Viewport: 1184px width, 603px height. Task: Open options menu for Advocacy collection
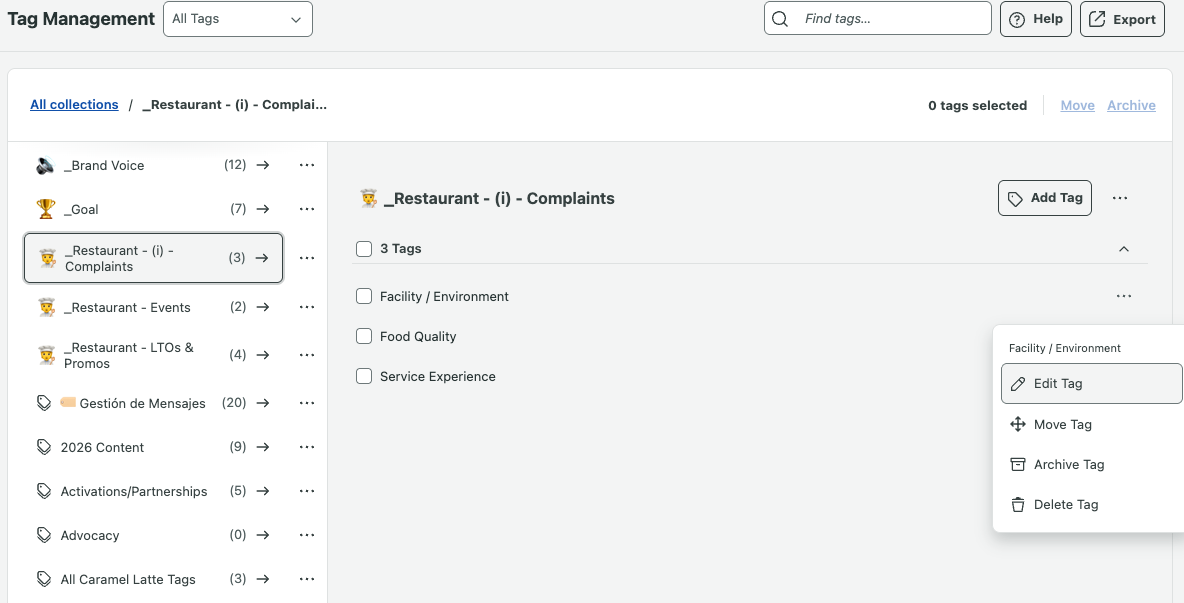[307, 535]
